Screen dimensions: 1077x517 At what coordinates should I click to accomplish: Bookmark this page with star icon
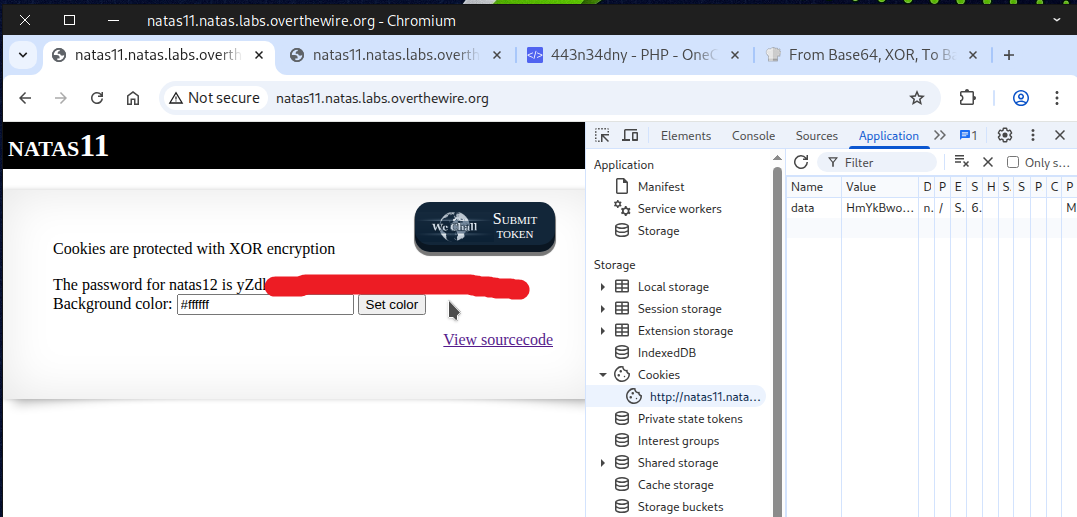pyautogui.click(x=916, y=98)
